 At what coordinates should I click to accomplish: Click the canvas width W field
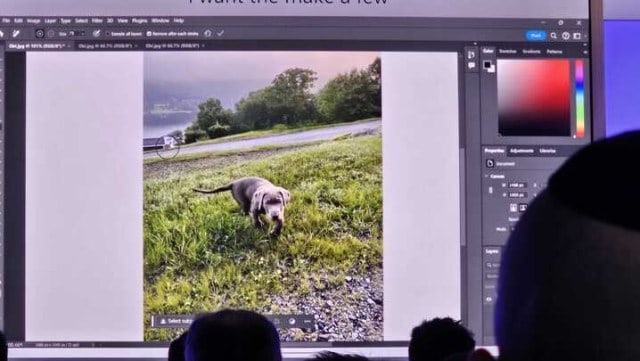click(x=518, y=185)
